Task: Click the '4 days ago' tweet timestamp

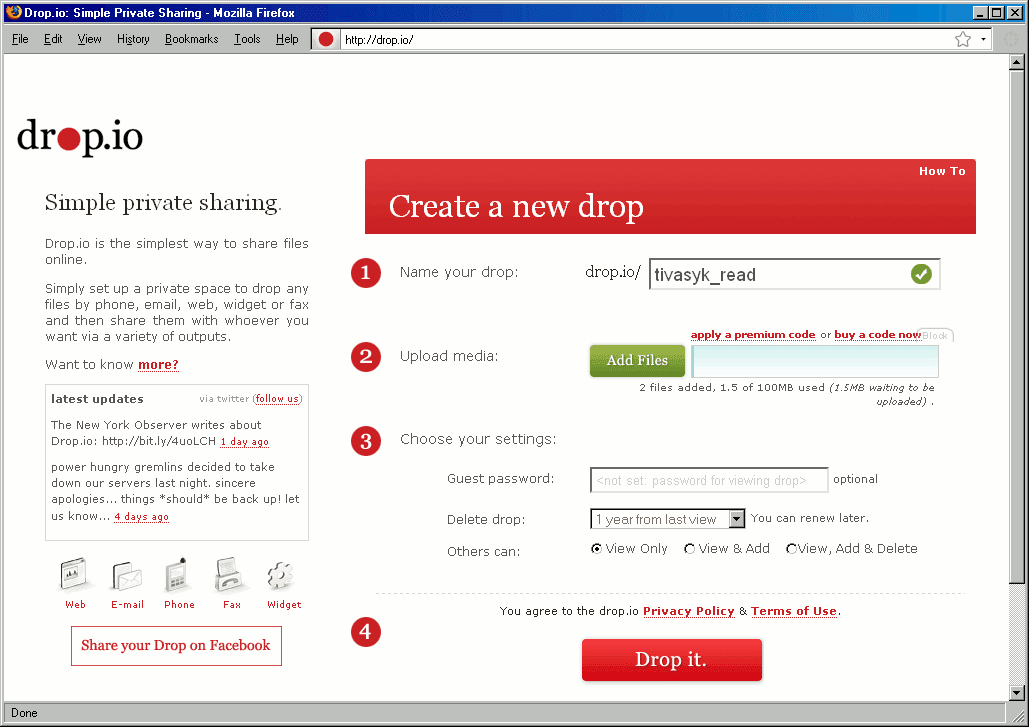Action: coord(141,517)
